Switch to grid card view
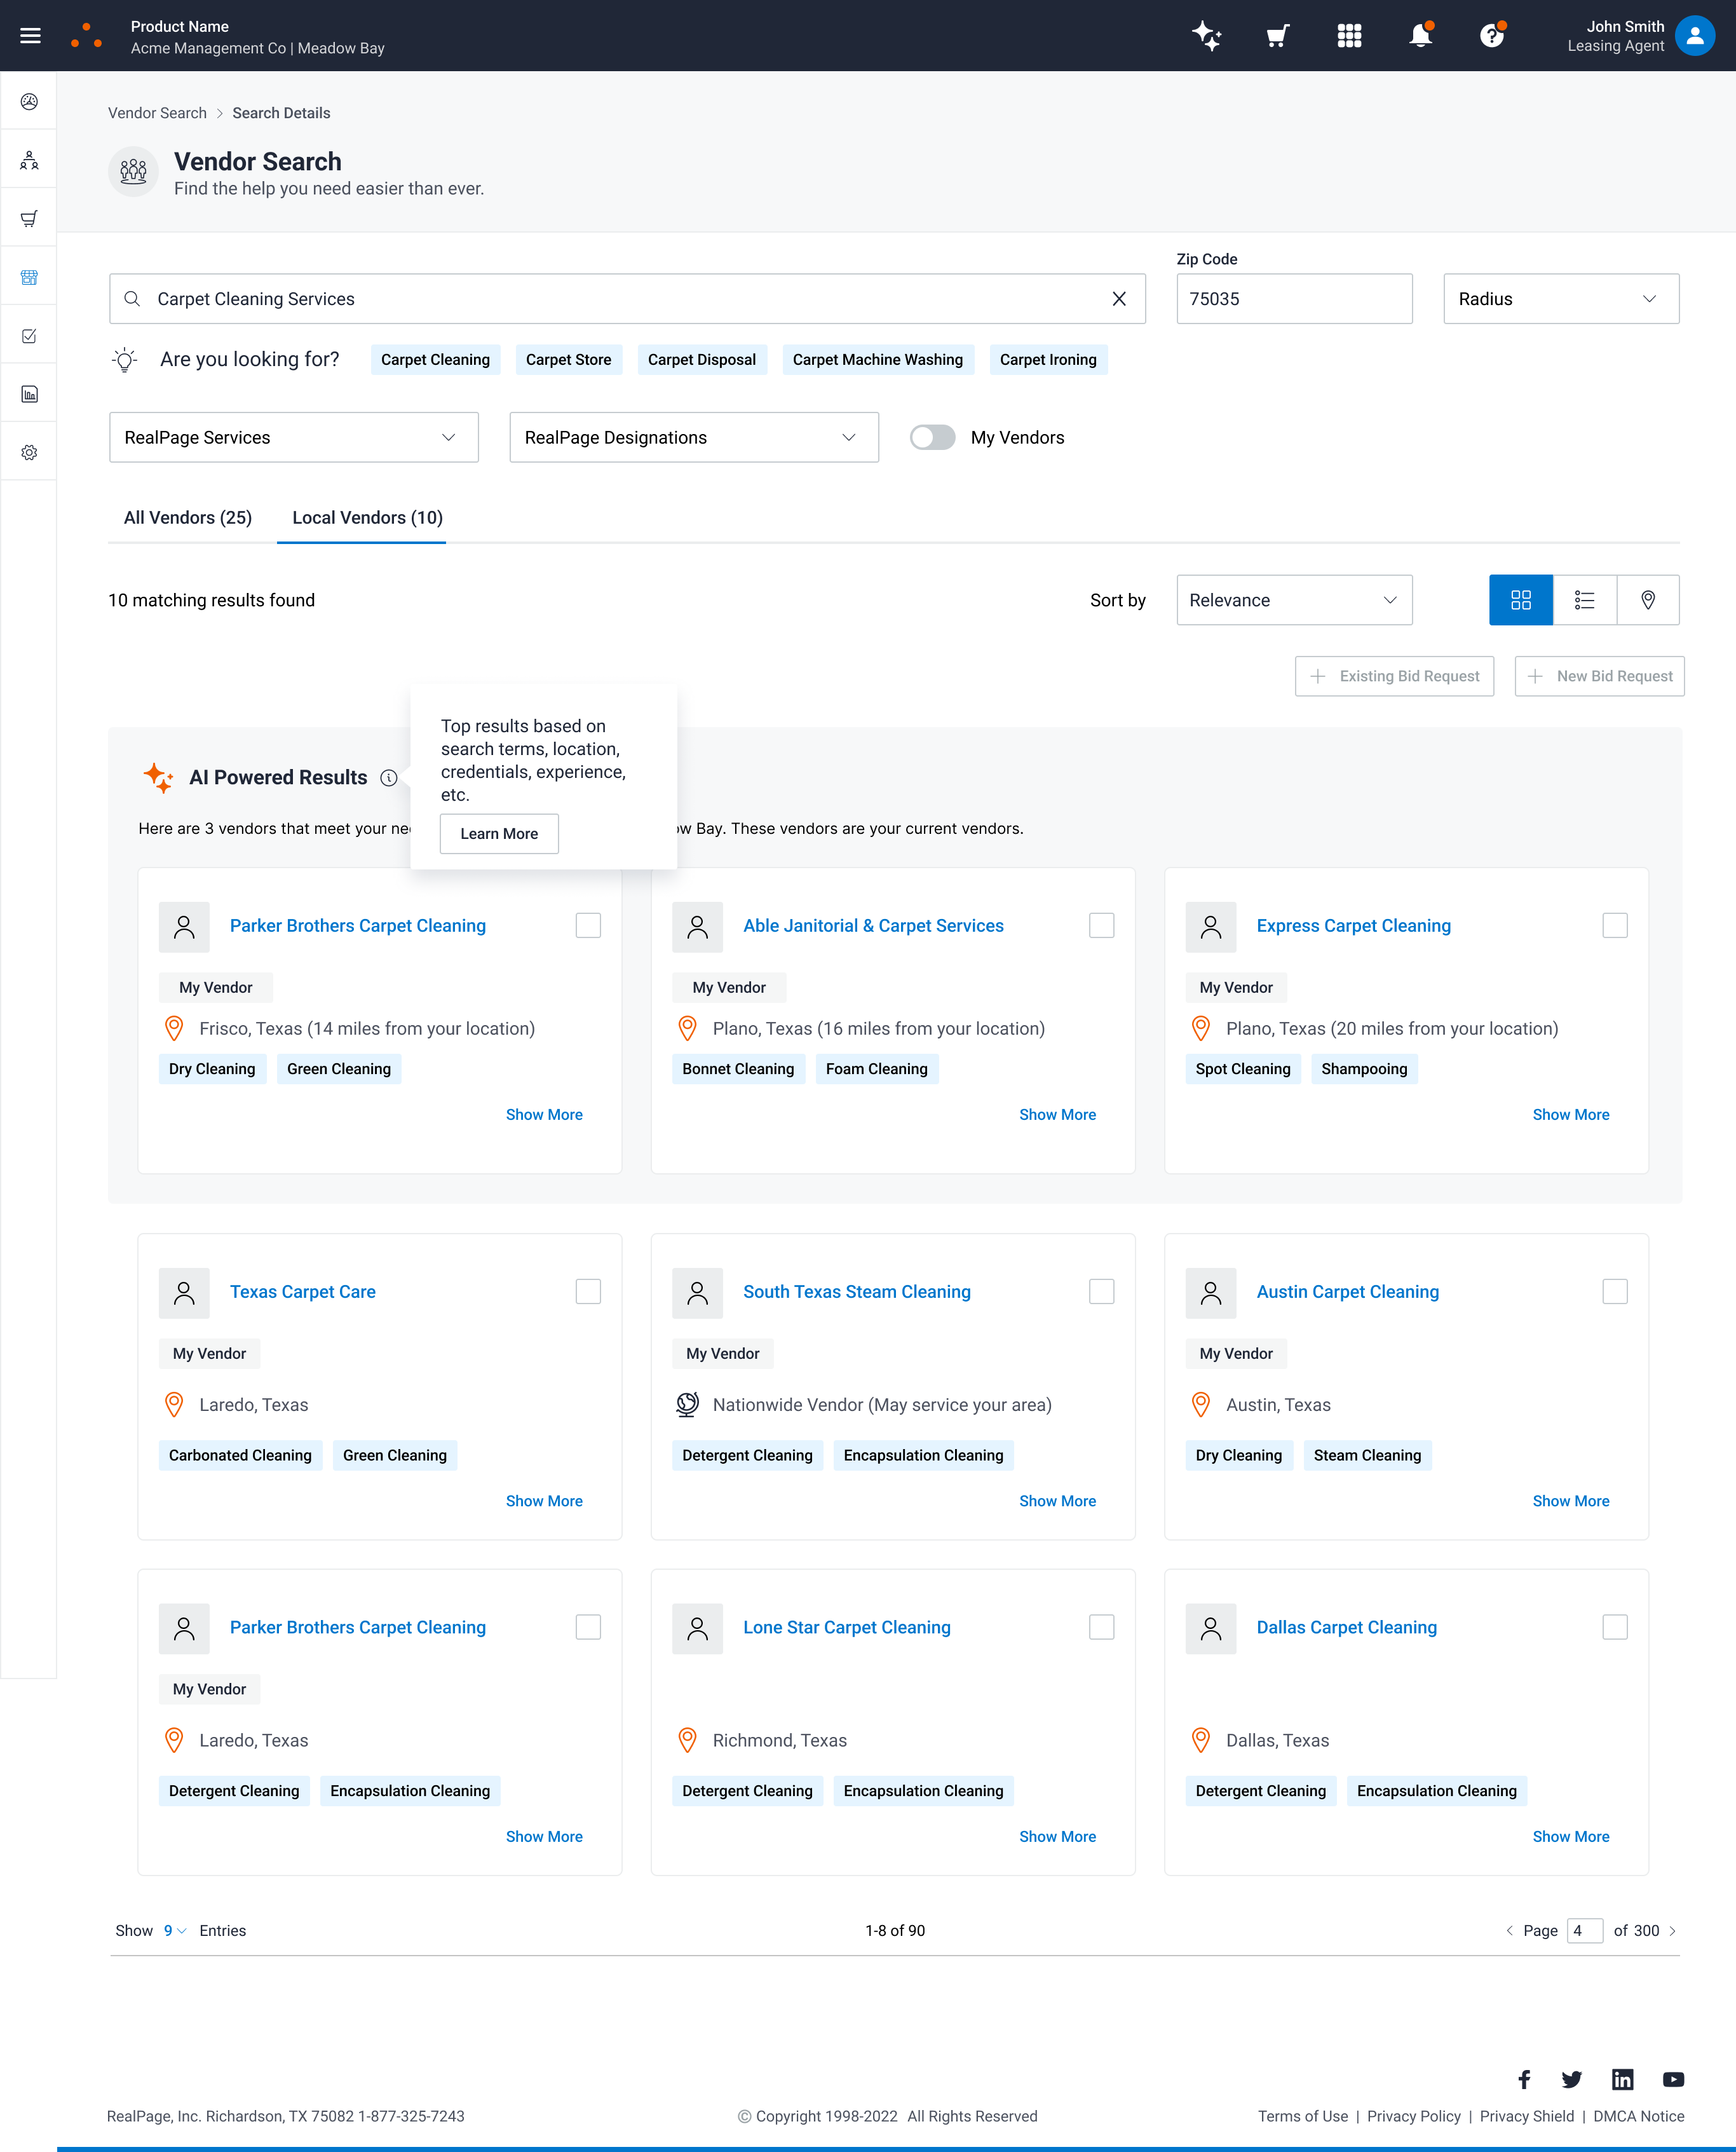This screenshot has height=2152, width=1736. pyautogui.click(x=1520, y=600)
